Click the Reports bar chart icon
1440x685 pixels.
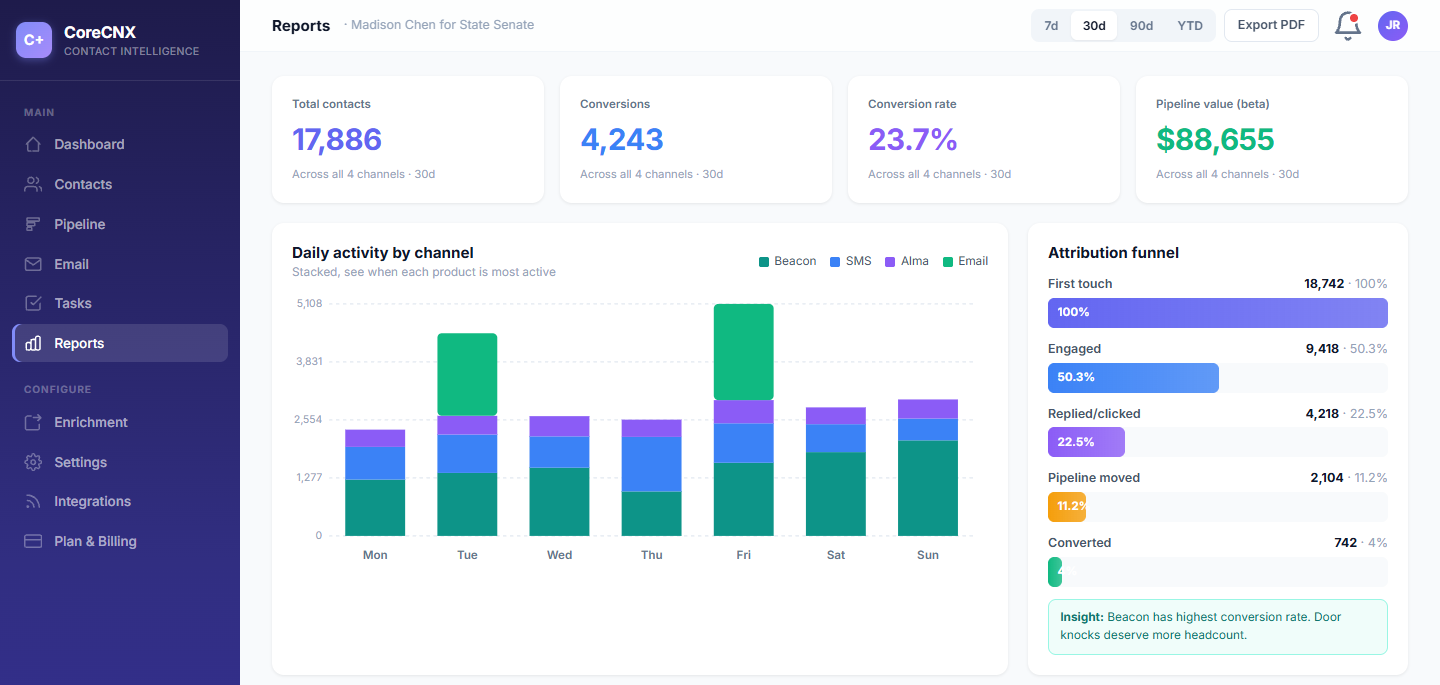click(33, 343)
